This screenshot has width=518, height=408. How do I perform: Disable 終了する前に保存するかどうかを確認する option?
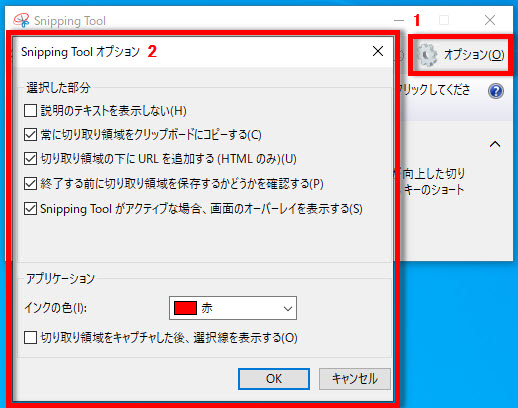[30, 184]
